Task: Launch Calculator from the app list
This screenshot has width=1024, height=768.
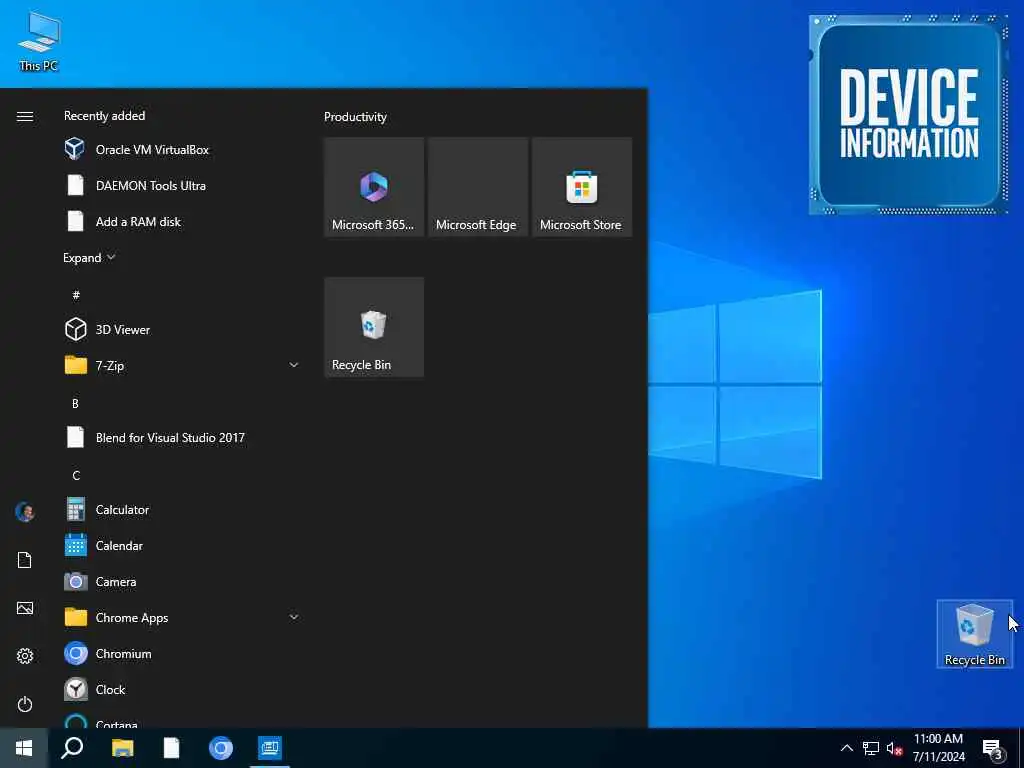Action: pyautogui.click(x=182, y=509)
